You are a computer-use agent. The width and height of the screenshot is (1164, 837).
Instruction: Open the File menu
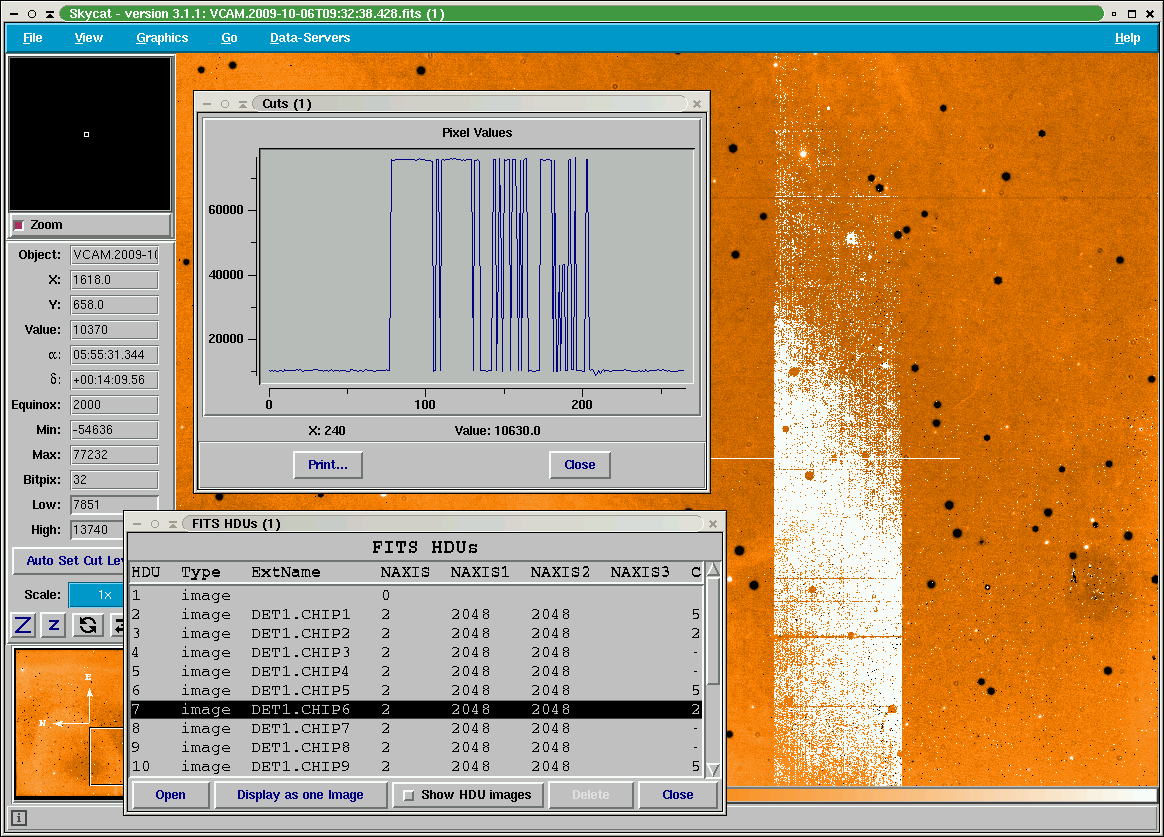point(33,38)
